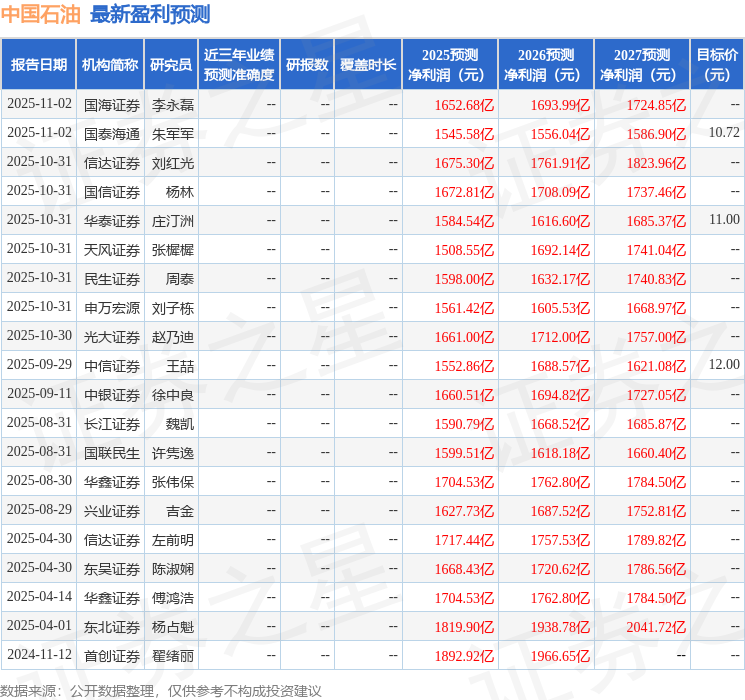
Task: Click the 1892.92亿 forecast value
Action: [464, 656]
